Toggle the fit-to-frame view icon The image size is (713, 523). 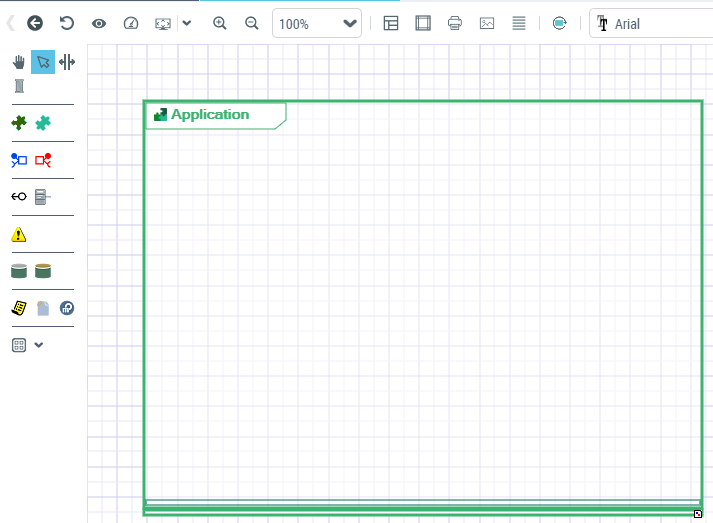(x=423, y=23)
